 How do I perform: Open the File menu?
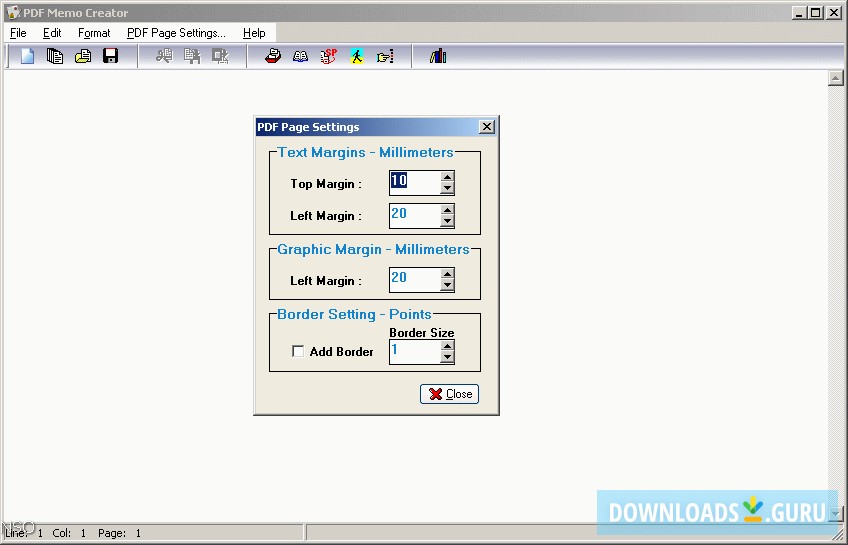18,33
